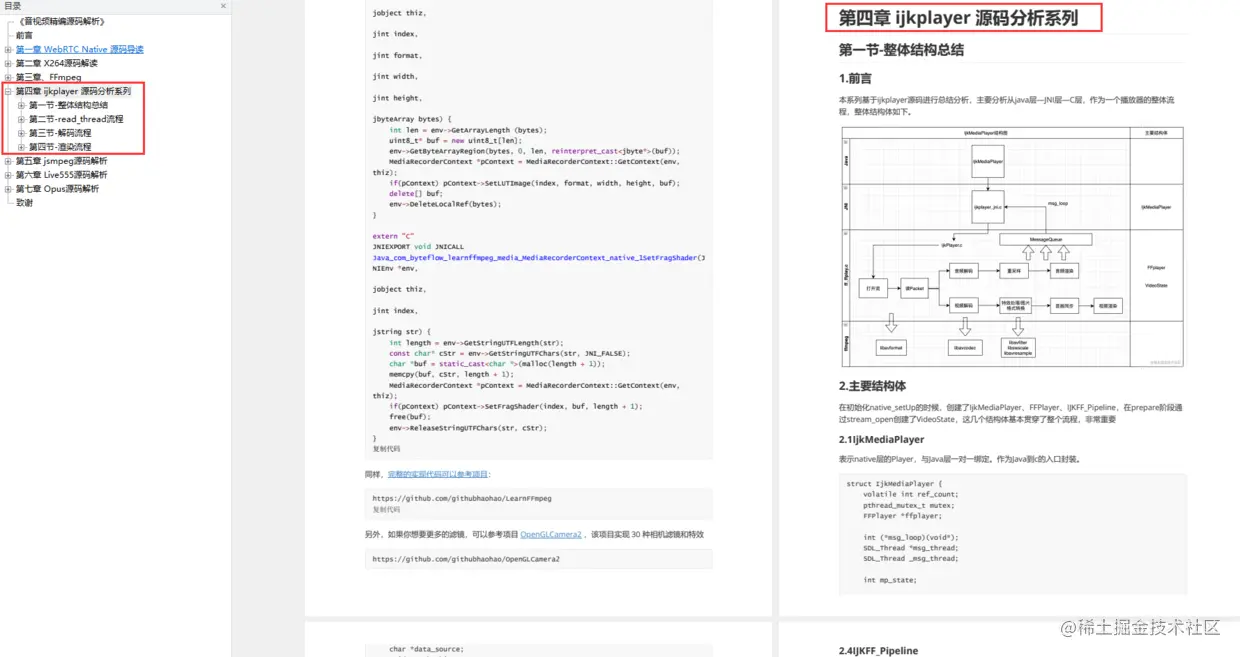Open 《音视频精编源码解析》 bookmark
Screen dimensions: 1240x657
60,21
